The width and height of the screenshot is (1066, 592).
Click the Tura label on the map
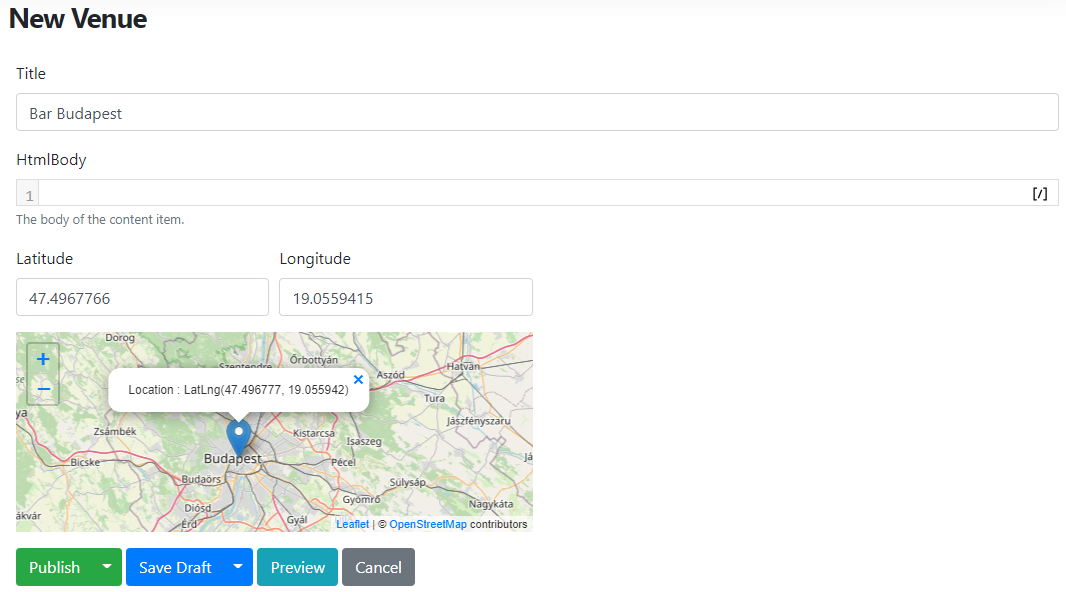(434, 398)
